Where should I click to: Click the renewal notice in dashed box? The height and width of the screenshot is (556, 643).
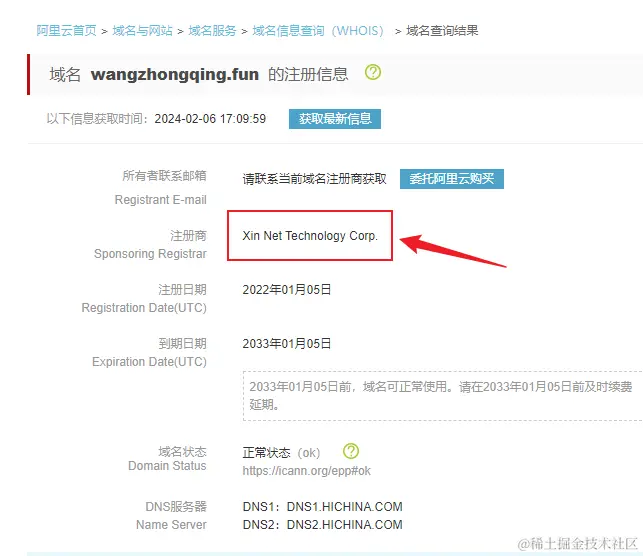coord(443,396)
